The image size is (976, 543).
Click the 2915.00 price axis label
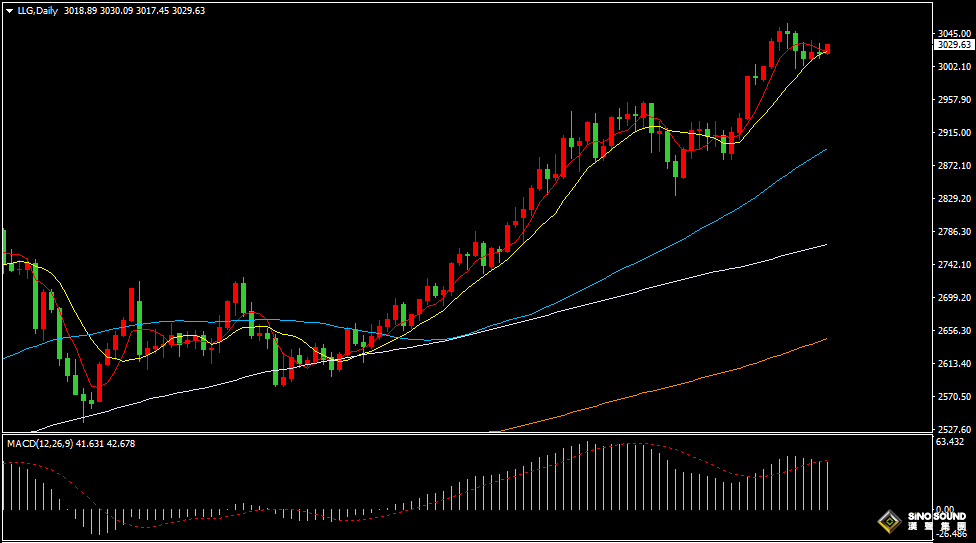(954, 133)
